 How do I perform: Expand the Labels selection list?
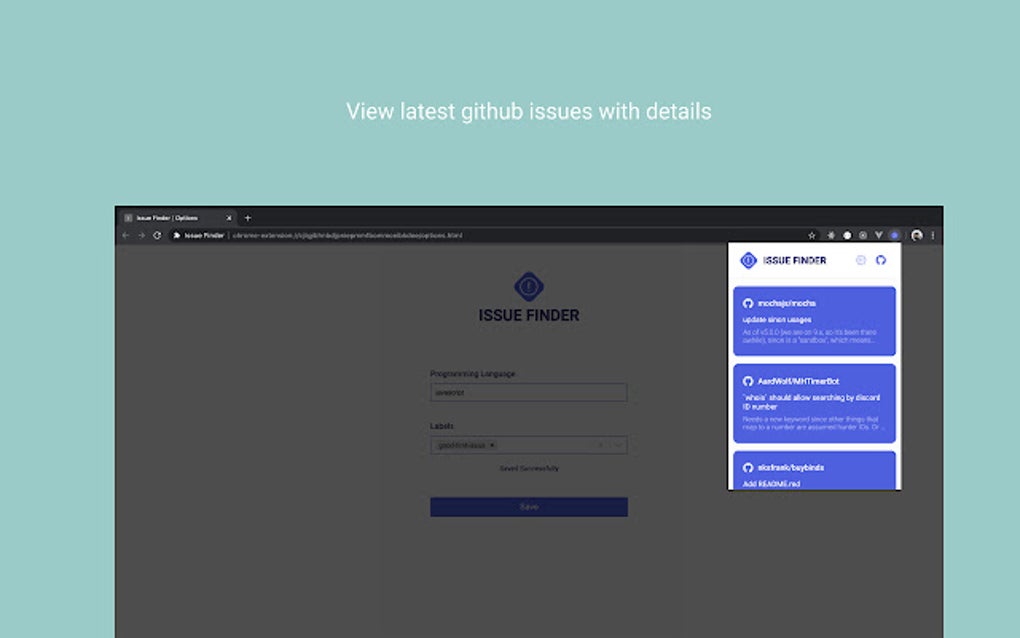616,445
